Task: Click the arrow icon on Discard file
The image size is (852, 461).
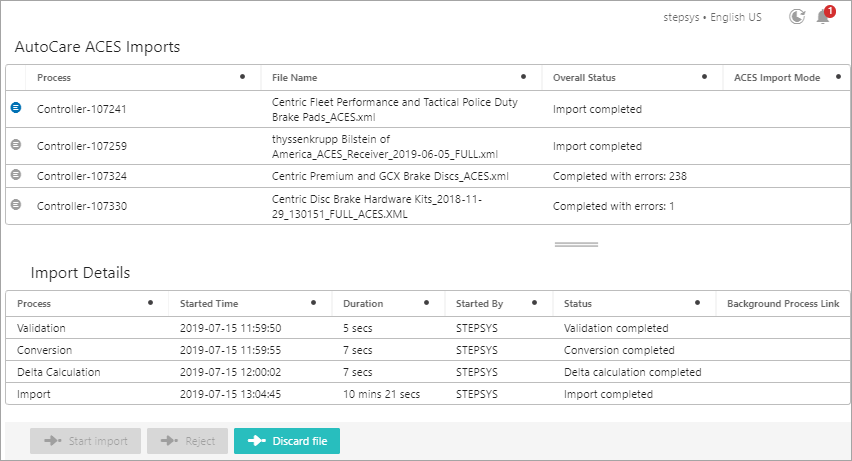Action: click(x=257, y=441)
